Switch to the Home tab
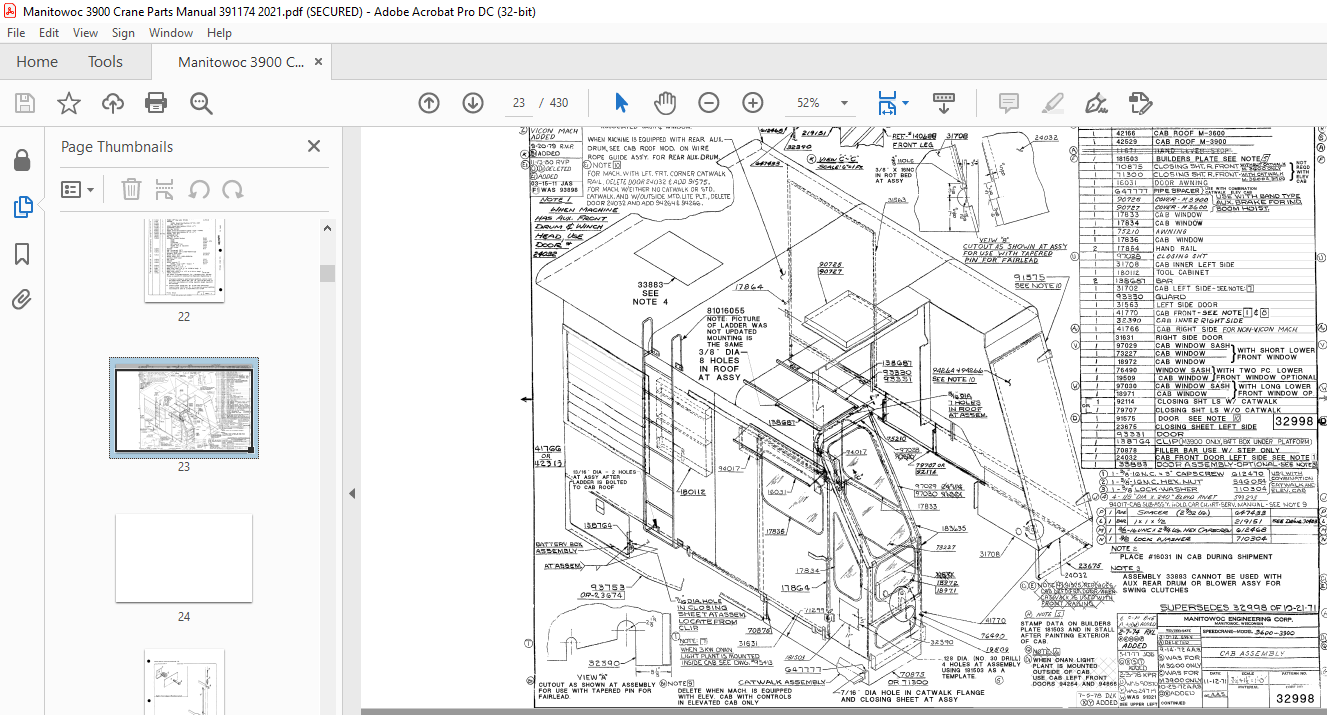 37,62
